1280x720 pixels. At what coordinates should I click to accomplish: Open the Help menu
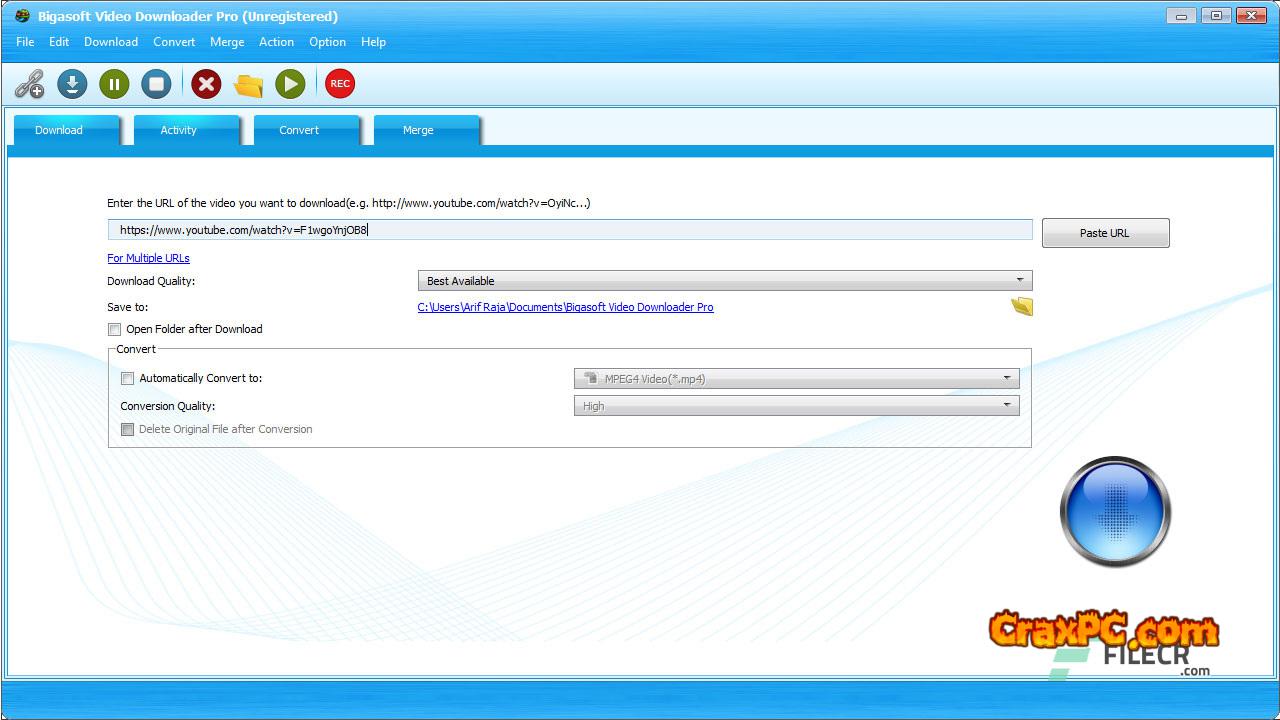tap(373, 42)
